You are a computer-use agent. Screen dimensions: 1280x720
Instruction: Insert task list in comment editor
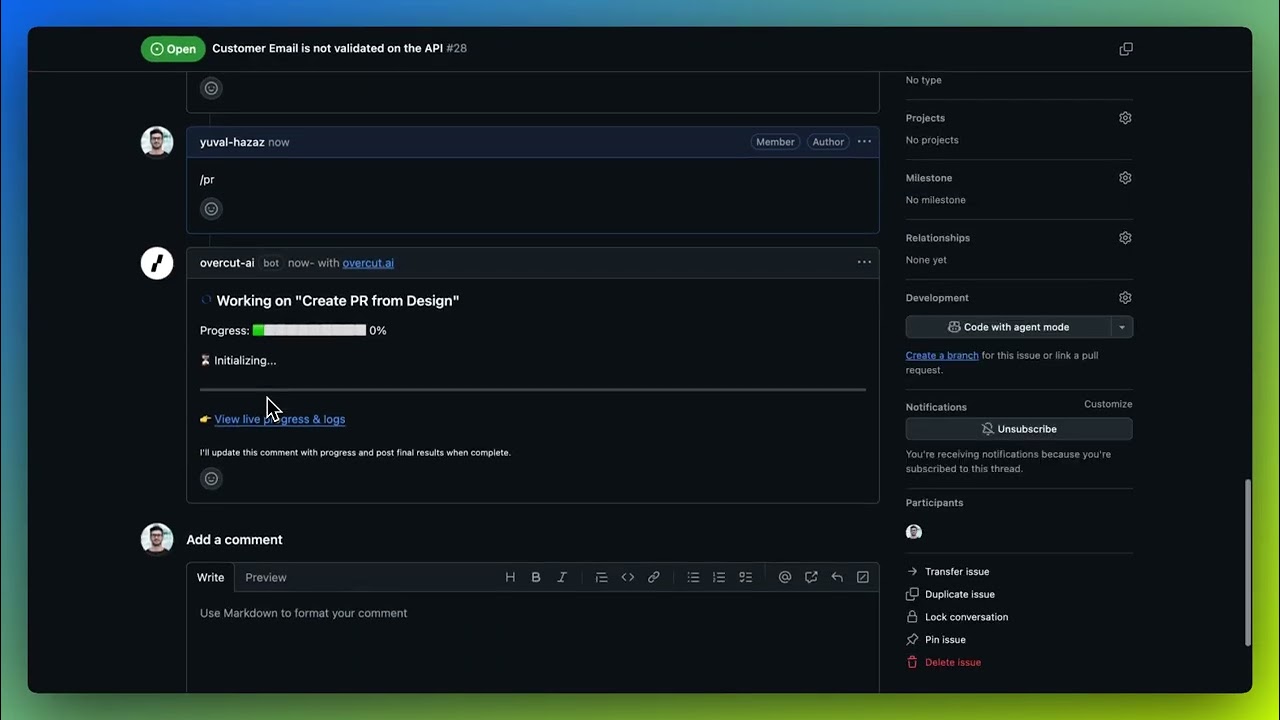pyautogui.click(x=745, y=577)
